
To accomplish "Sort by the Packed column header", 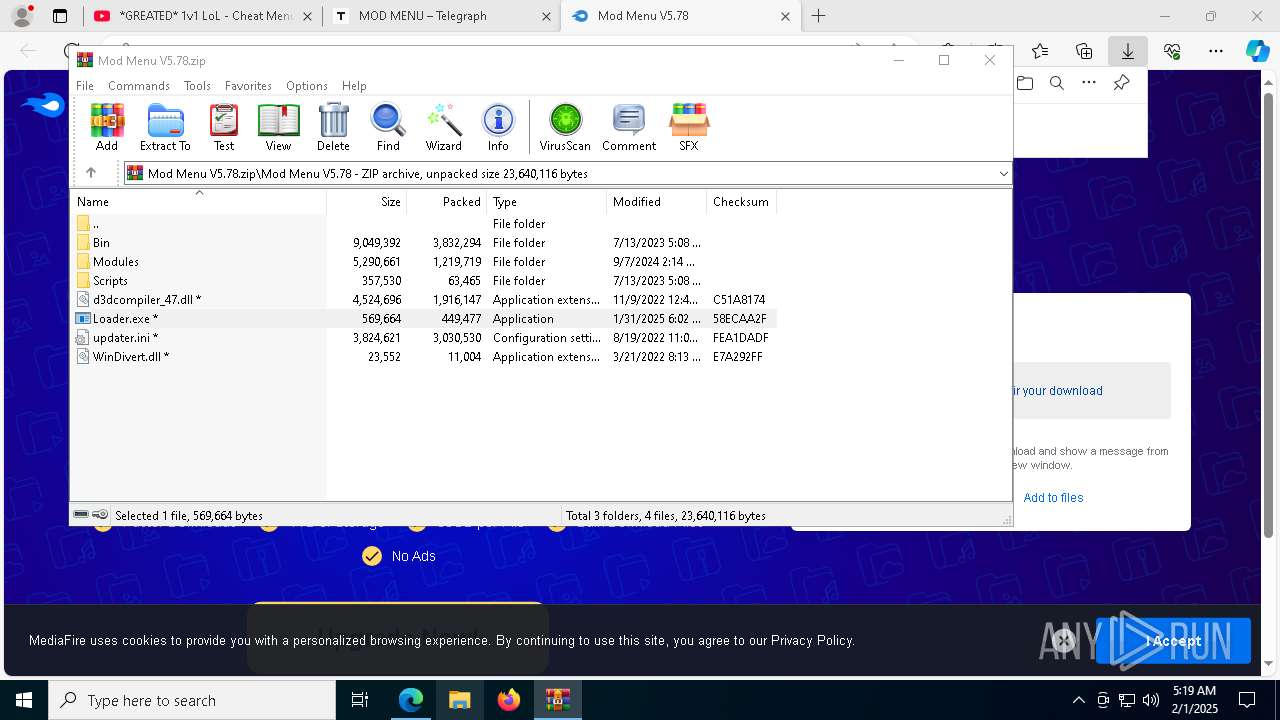I will 447,201.
